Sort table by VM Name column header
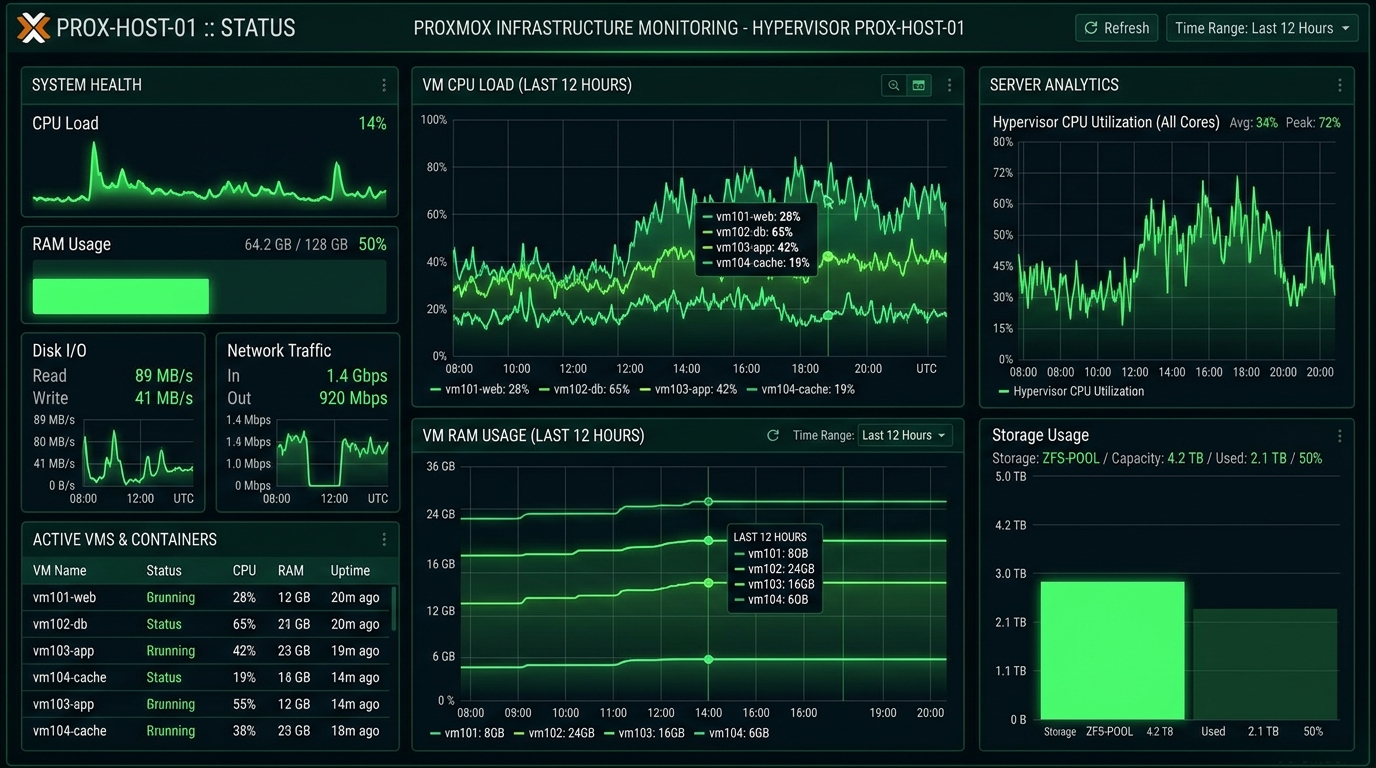This screenshot has width=1376, height=768. (59, 571)
